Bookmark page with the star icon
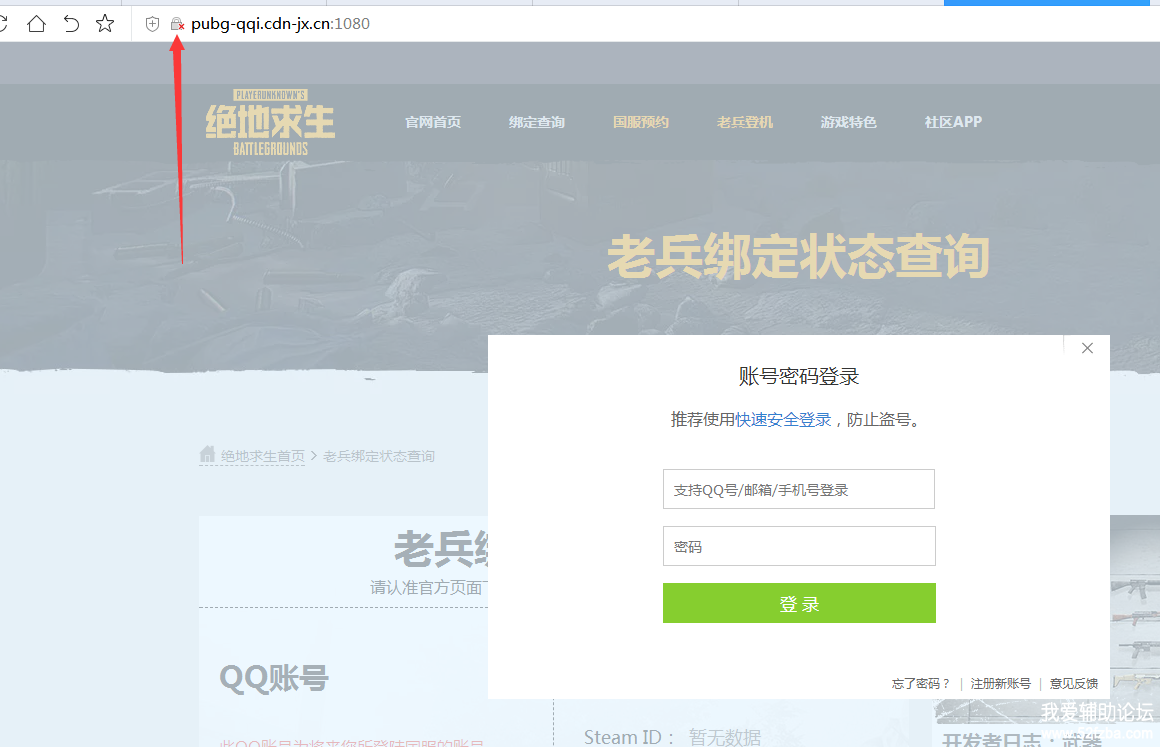Image resolution: width=1160 pixels, height=747 pixels. [105, 24]
